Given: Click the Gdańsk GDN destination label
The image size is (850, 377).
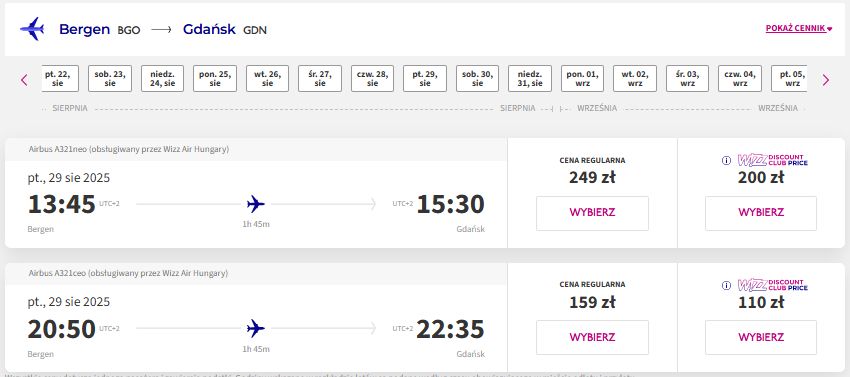Looking at the screenshot, I should 224,29.
